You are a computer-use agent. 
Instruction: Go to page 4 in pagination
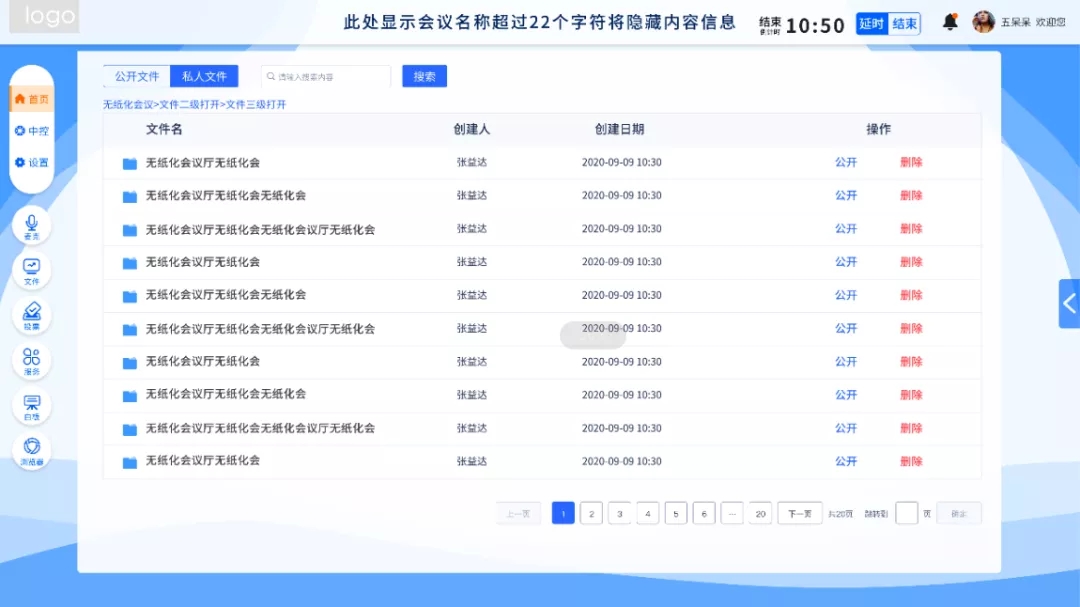click(x=647, y=513)
